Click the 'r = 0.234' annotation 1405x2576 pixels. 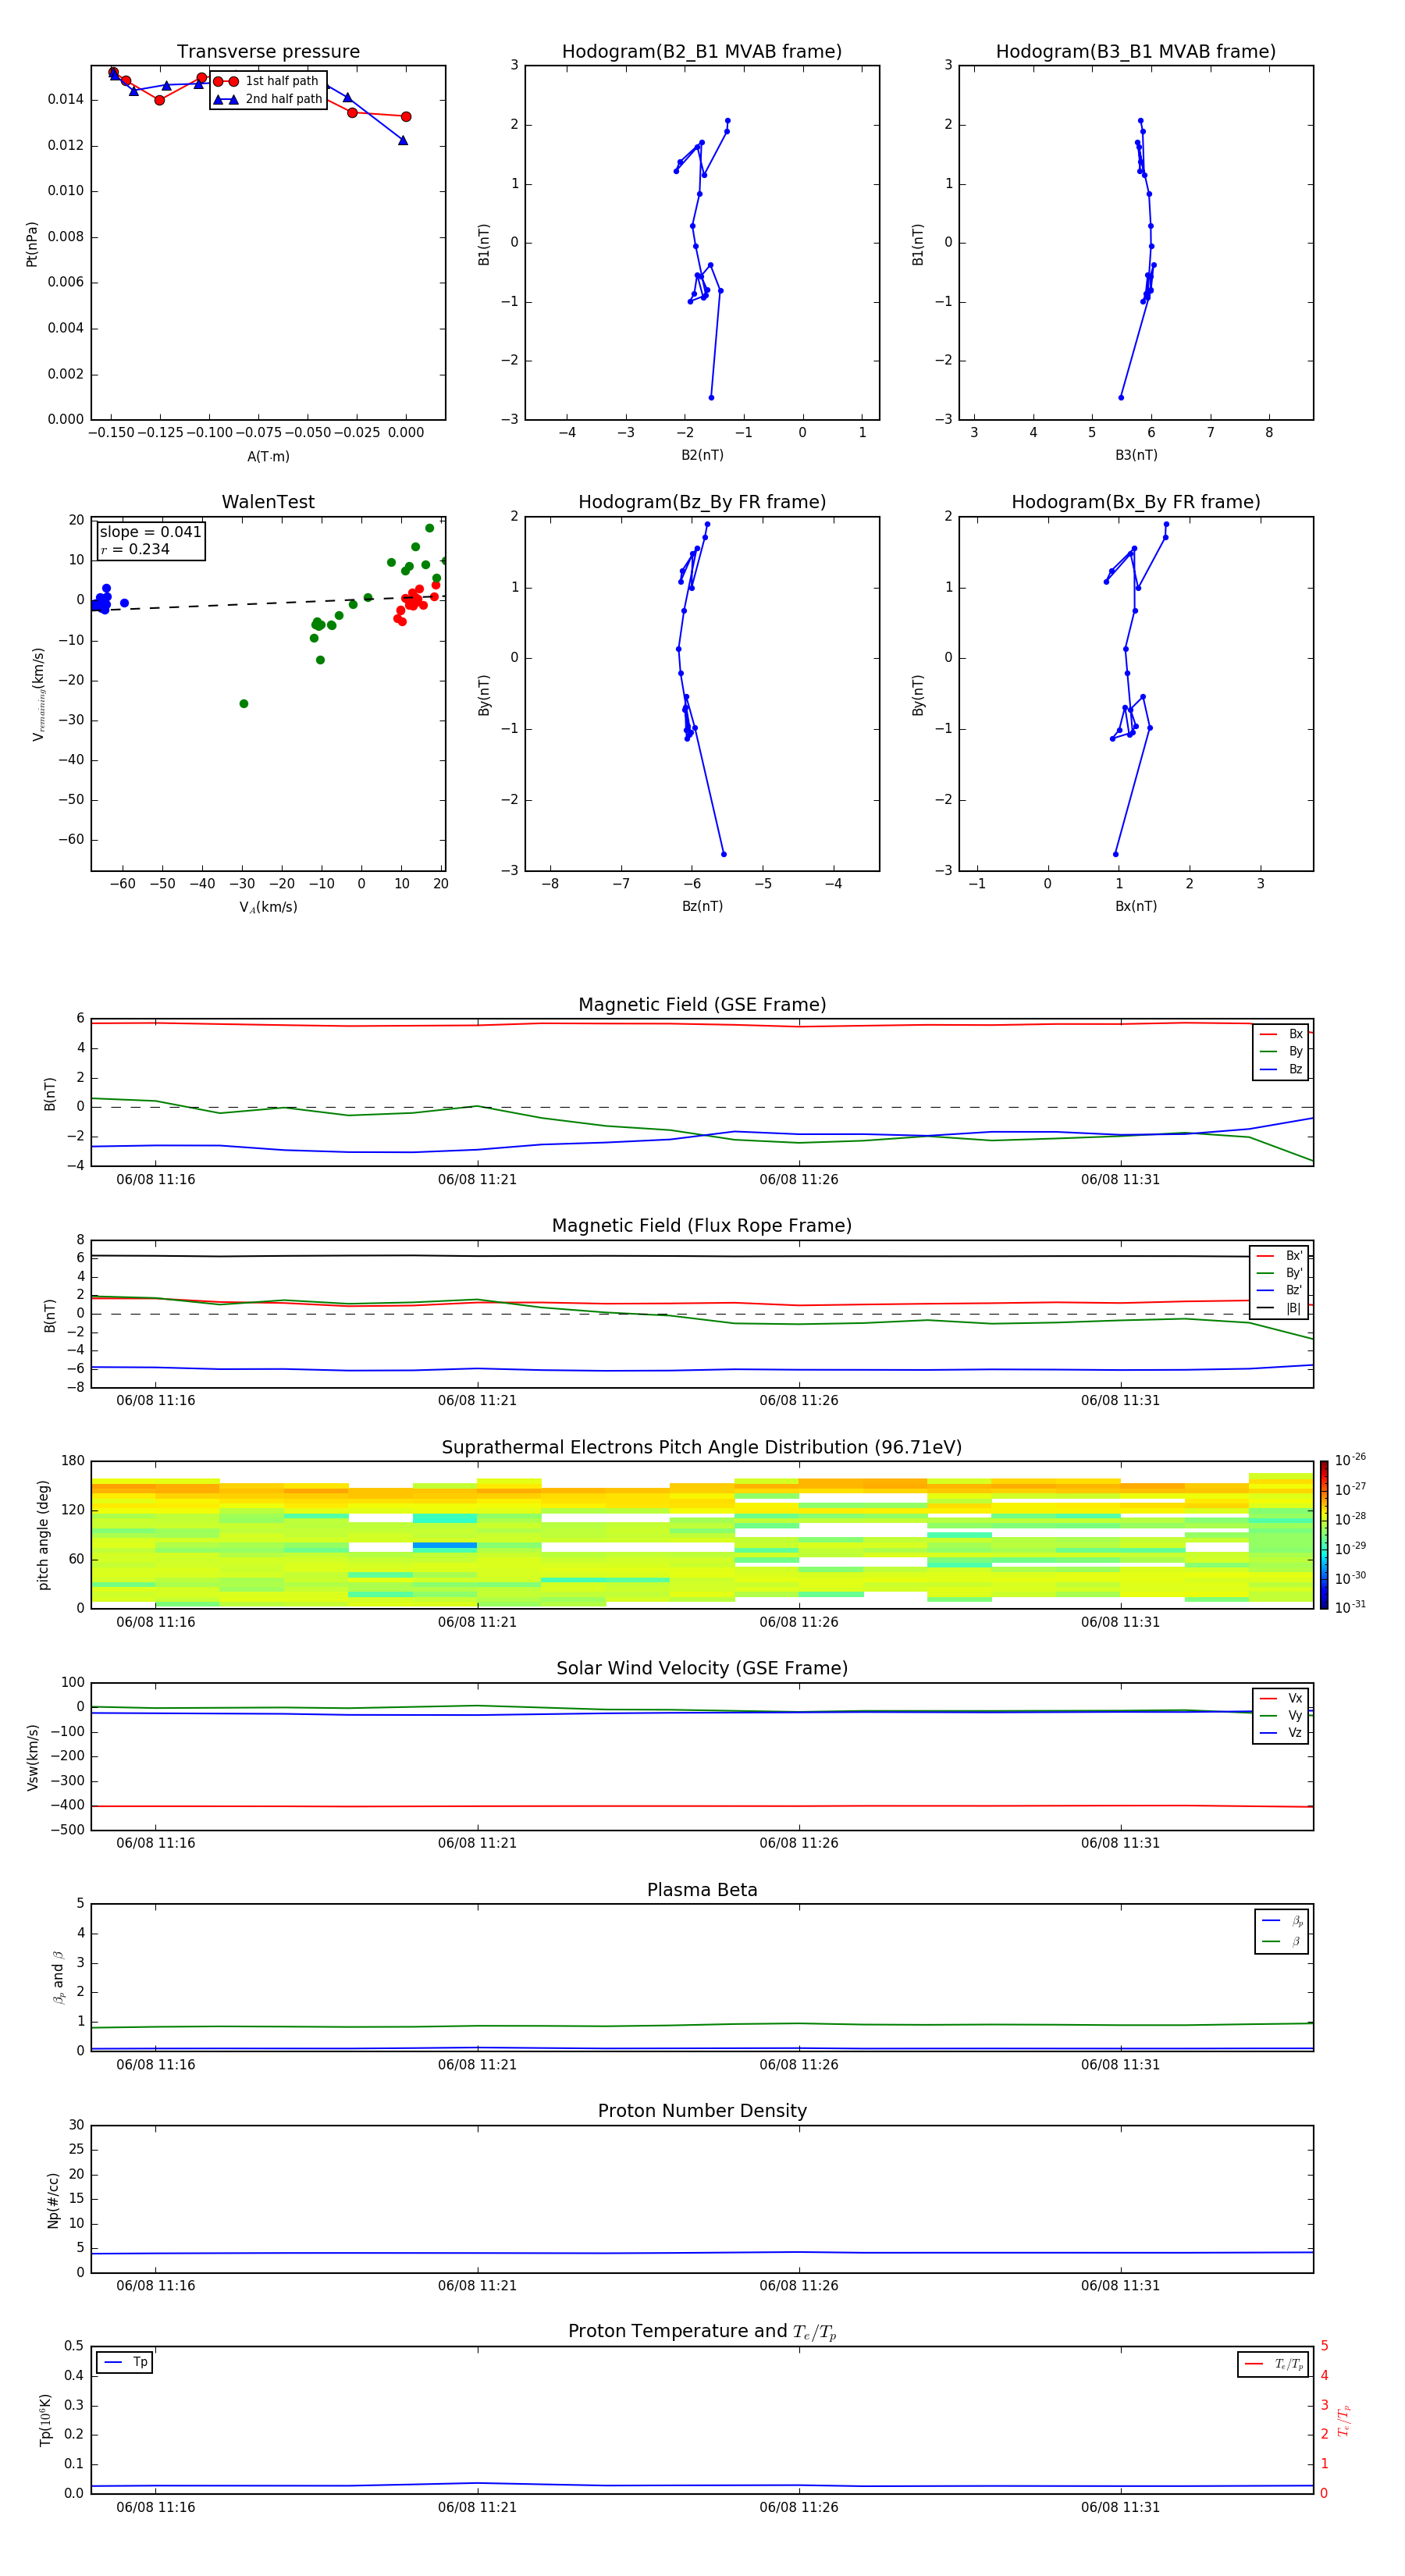click(x=135, y=549)
